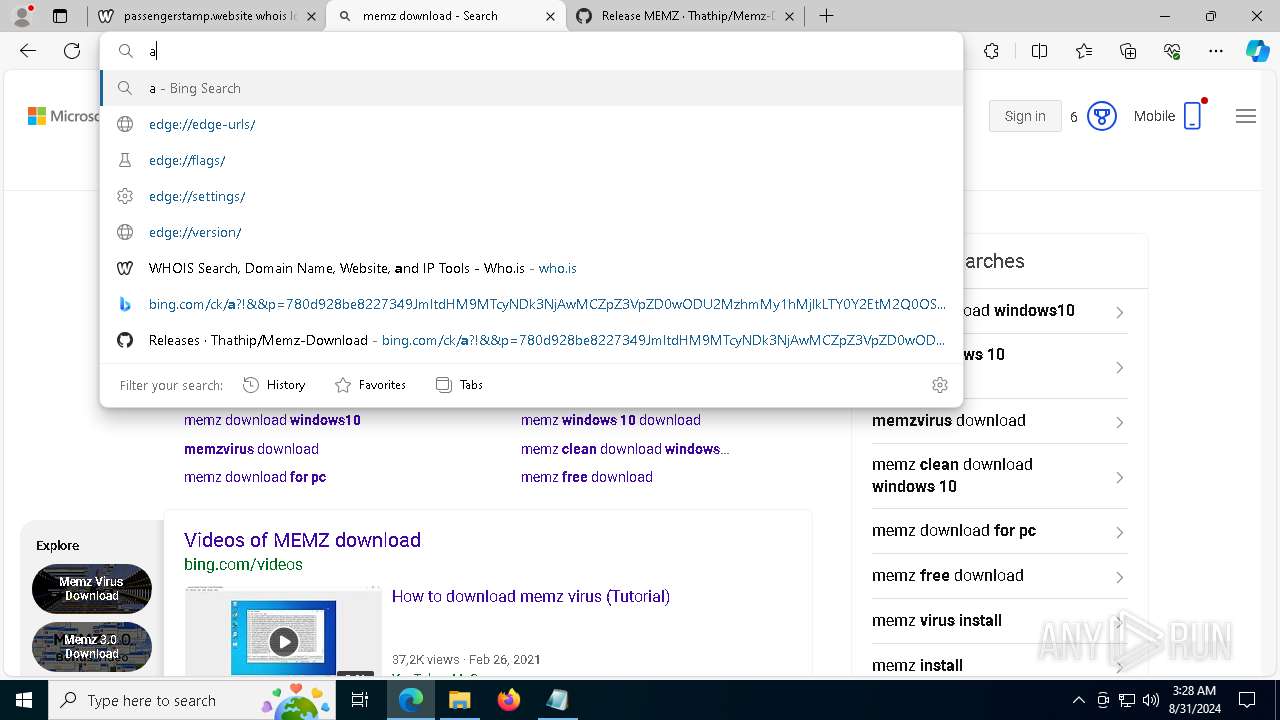
Task: Open the bing.com/ck URL suggestion
Action: tap(531, 304)
